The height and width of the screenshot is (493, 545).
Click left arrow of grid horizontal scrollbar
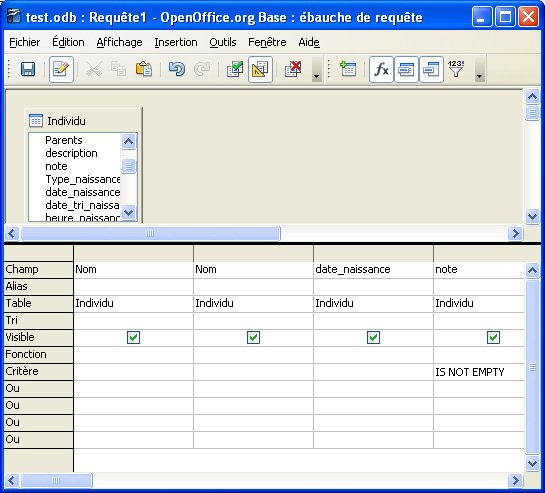click(x=11, y=480)
